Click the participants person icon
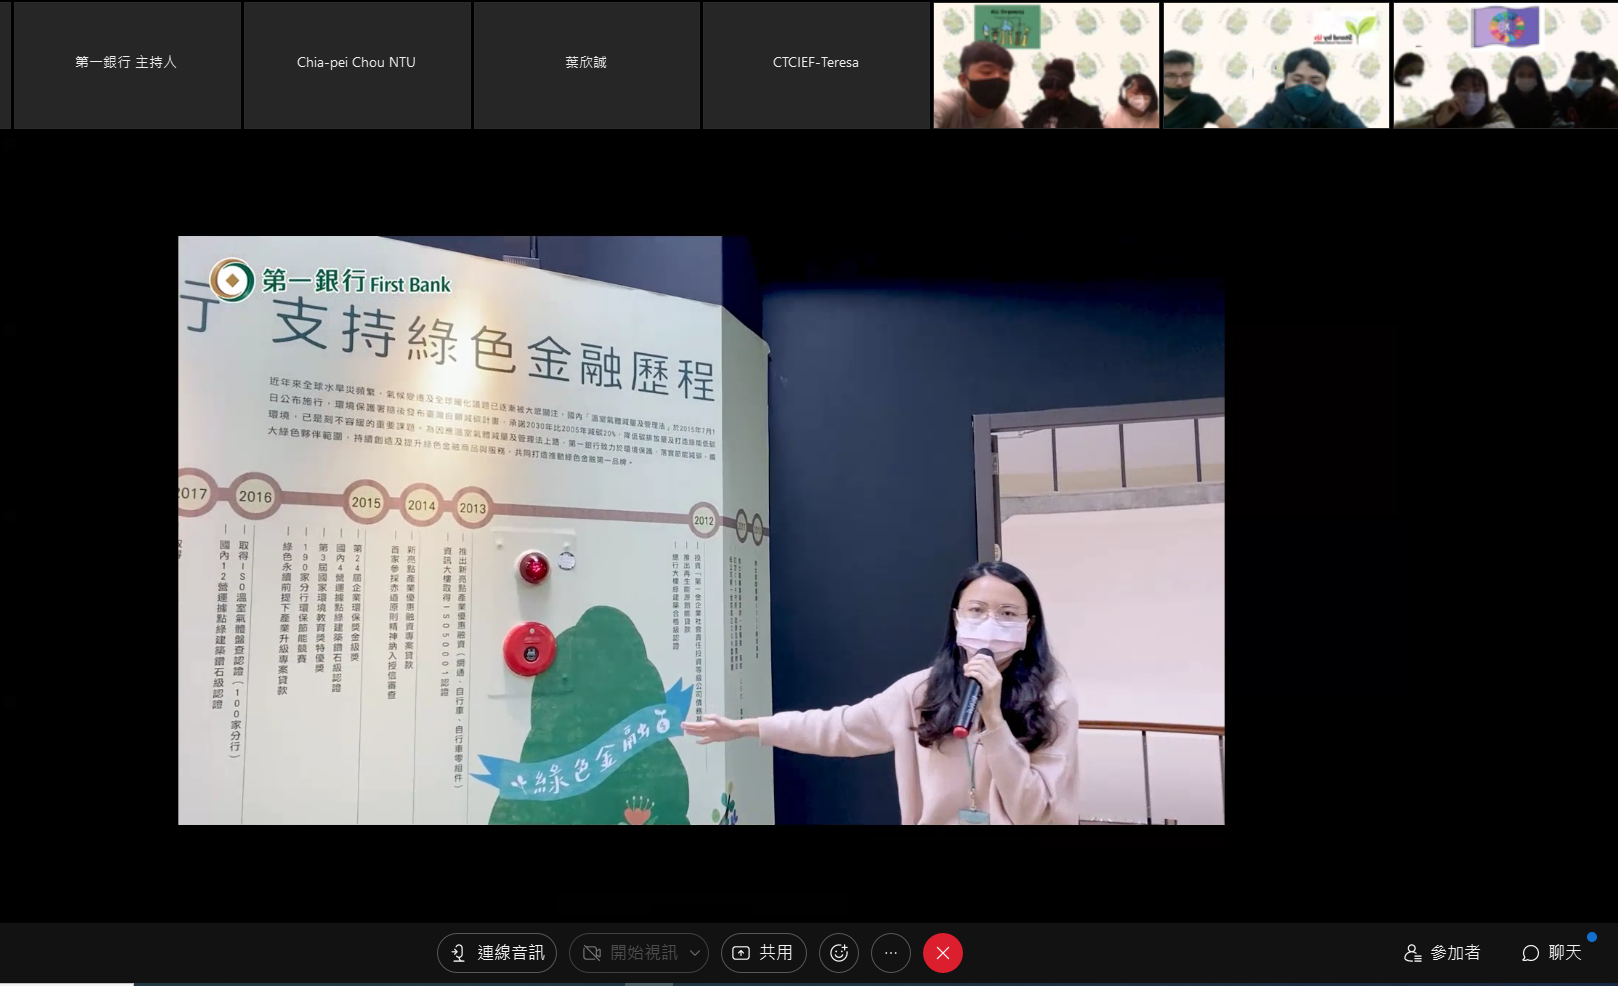Viewport: 1618px width, 986px height. (1412, 953)
